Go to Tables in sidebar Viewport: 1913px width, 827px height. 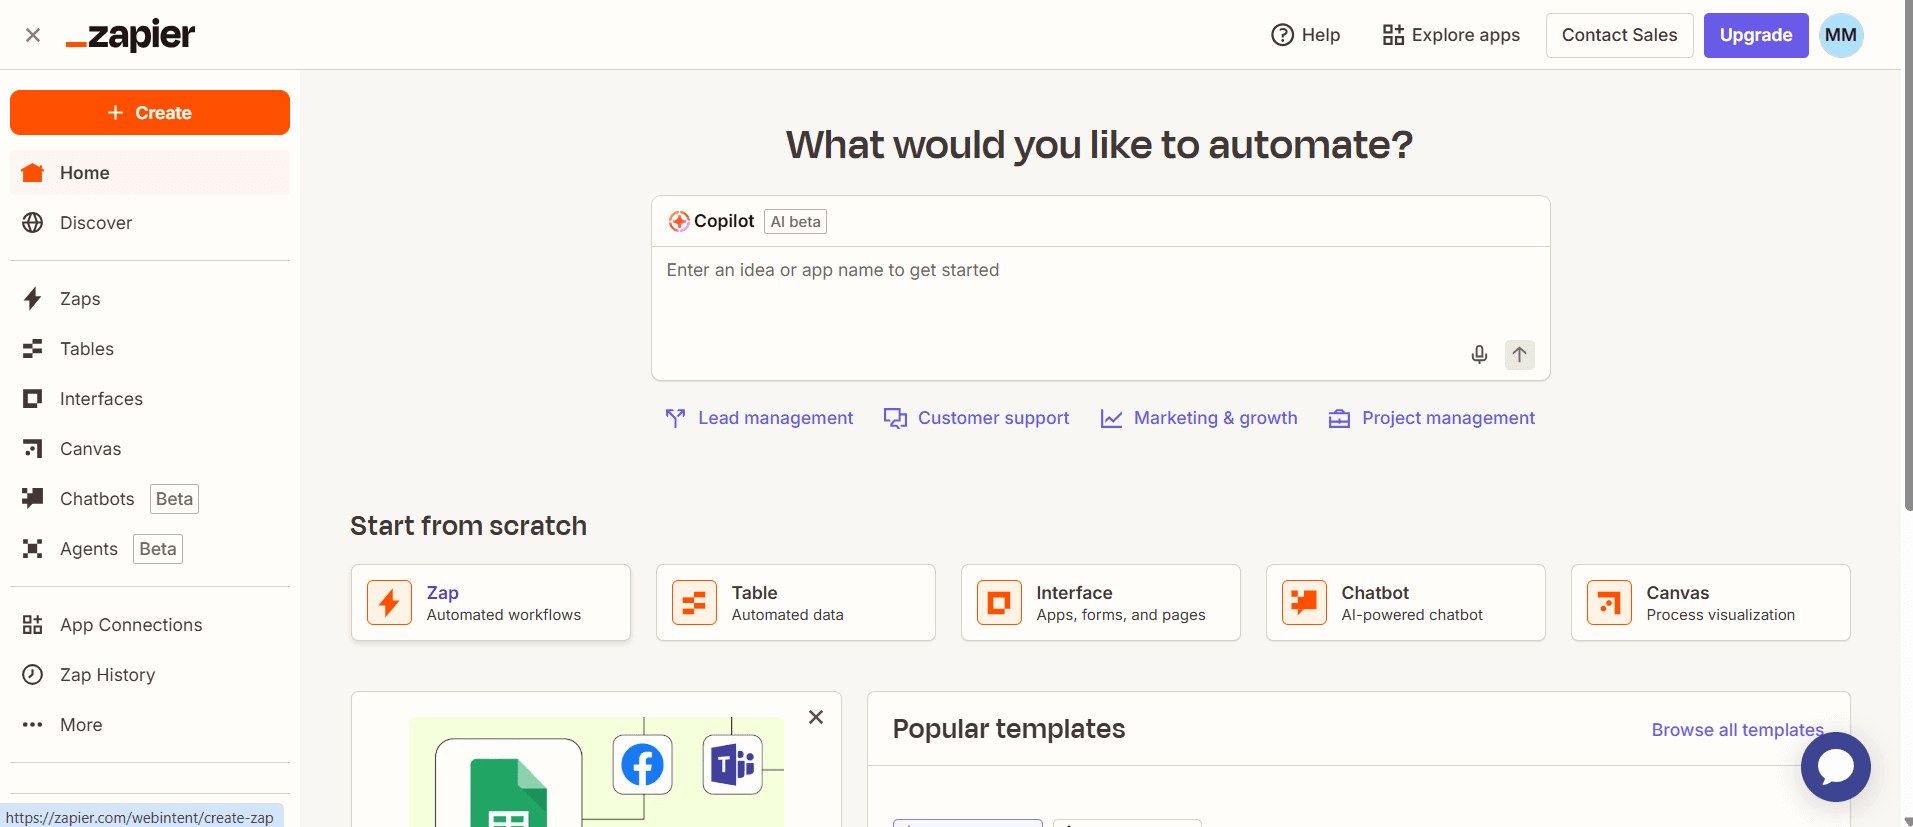[86, 349]
